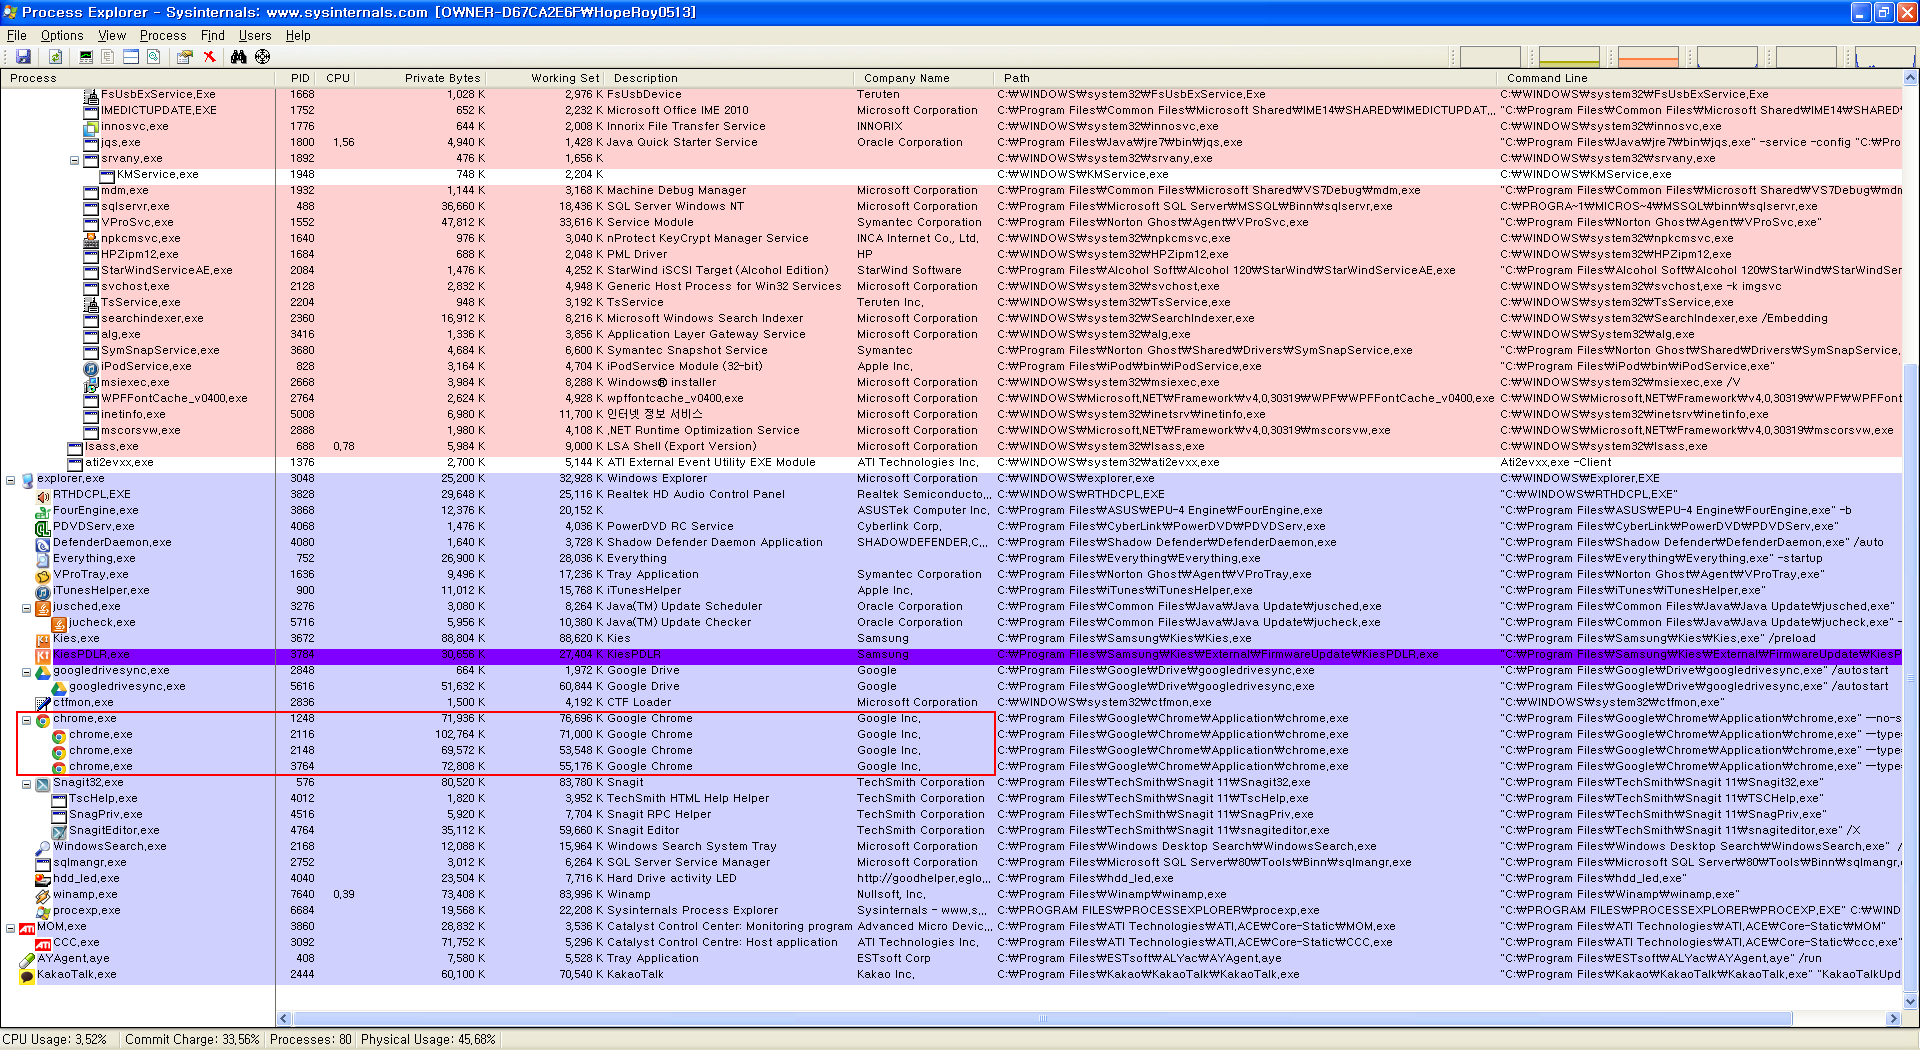Sort by the Company Name column header
Image resolution: width=1920 pixels, height=1050 pixels.
coord(925,78)
